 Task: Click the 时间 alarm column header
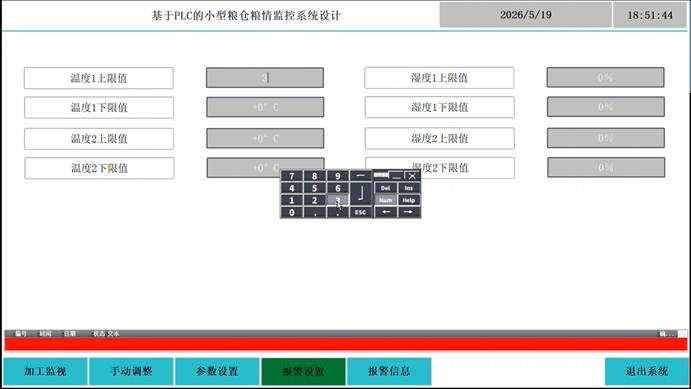coord(45,334)
